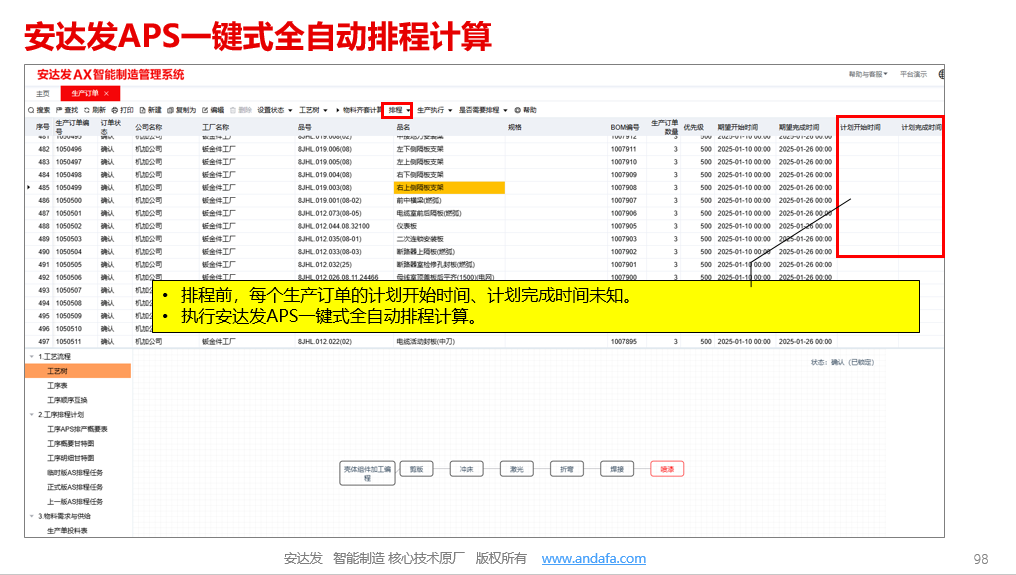This screenshot has height=575, width=1016.
Task: Click the 计划开始时间 column header
Action: pyautogui.click(x=860, y=128)
